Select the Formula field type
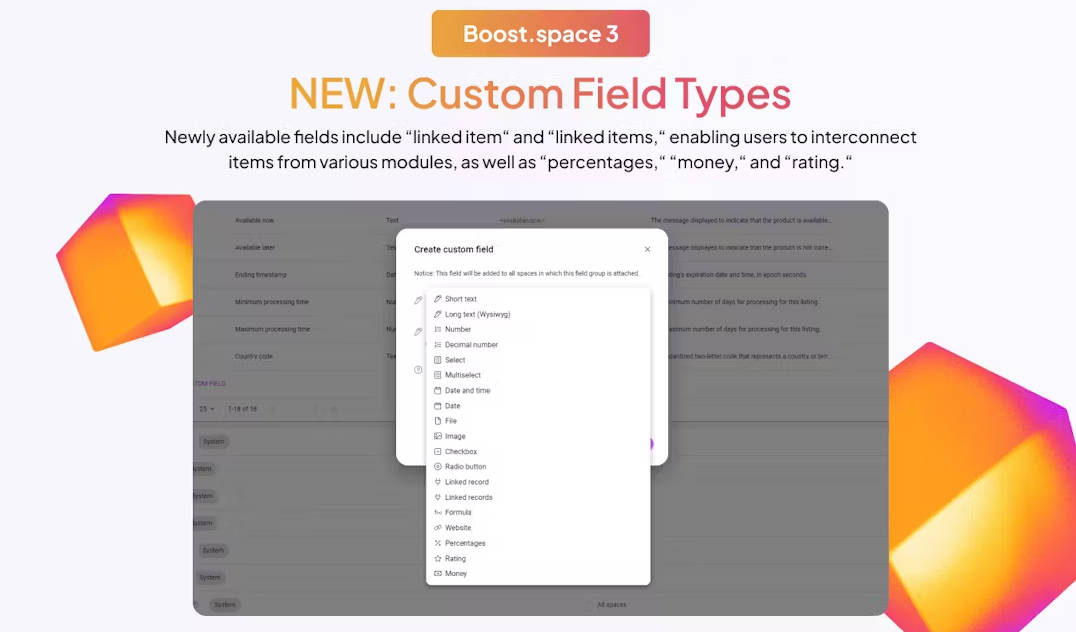Image resolution: width=1076 pixels, height=632 pixels. click(458, 513)
